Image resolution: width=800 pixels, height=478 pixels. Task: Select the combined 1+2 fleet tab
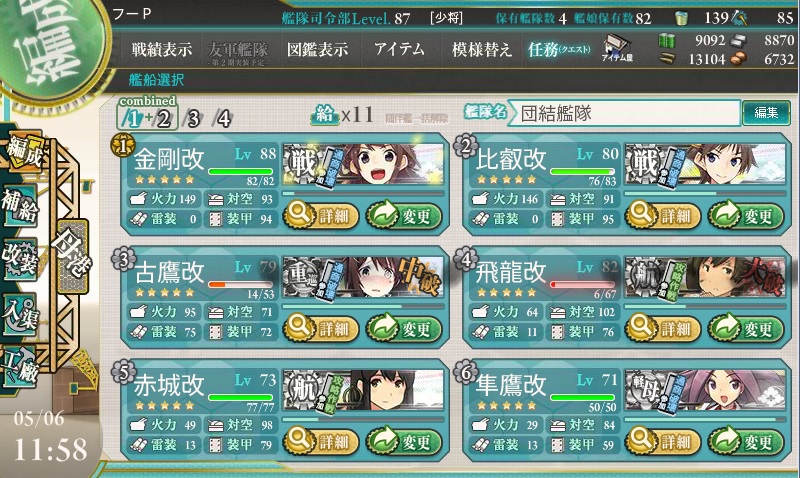point(147,114)
